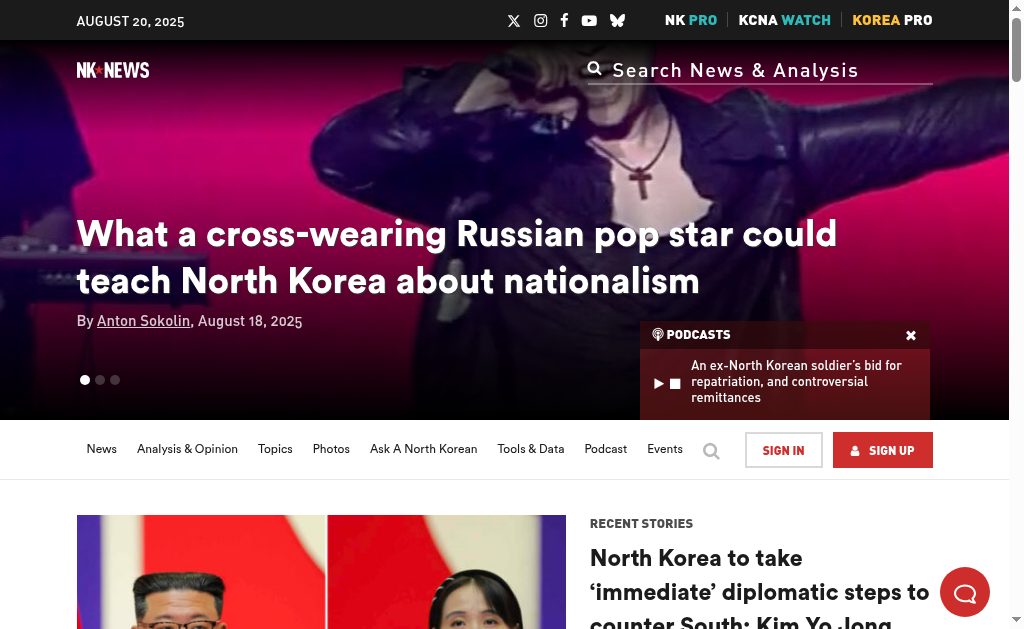The image size is (1024, 629).
Task: Open the Bluesky butterfly icon
Action: pos(617,21)
